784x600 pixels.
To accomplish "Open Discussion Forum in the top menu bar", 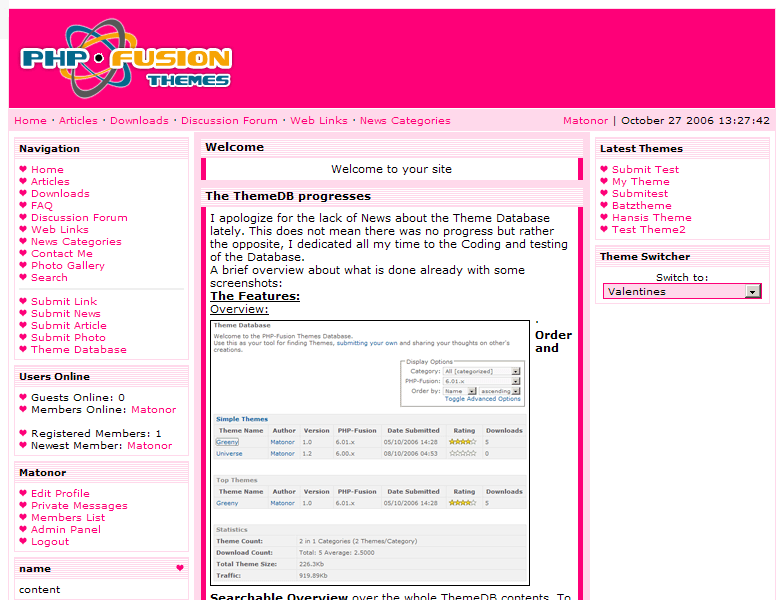I will [229, 120].
